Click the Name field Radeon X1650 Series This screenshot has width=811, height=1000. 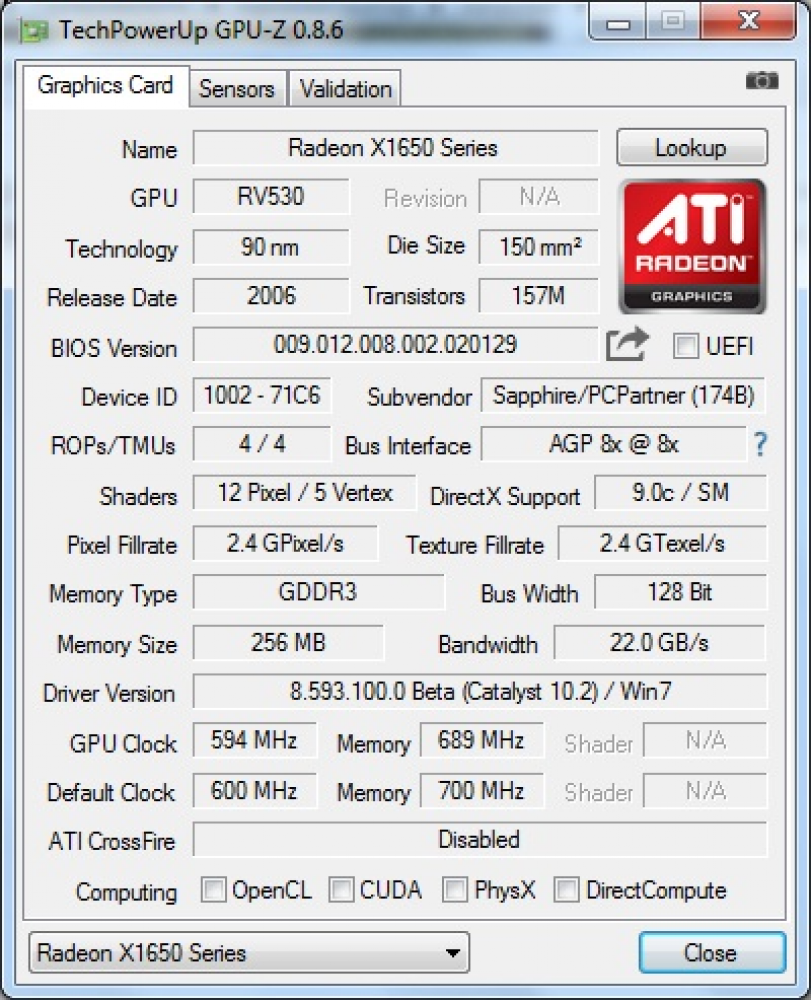[395, 148]
